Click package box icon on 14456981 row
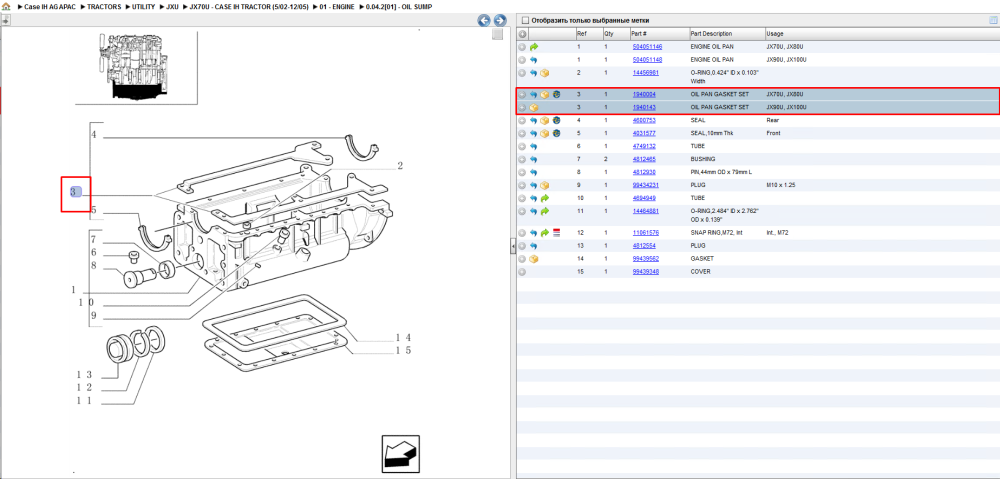Image resolution: width=1000 pixels, height=479 pixels. point(545,73)
